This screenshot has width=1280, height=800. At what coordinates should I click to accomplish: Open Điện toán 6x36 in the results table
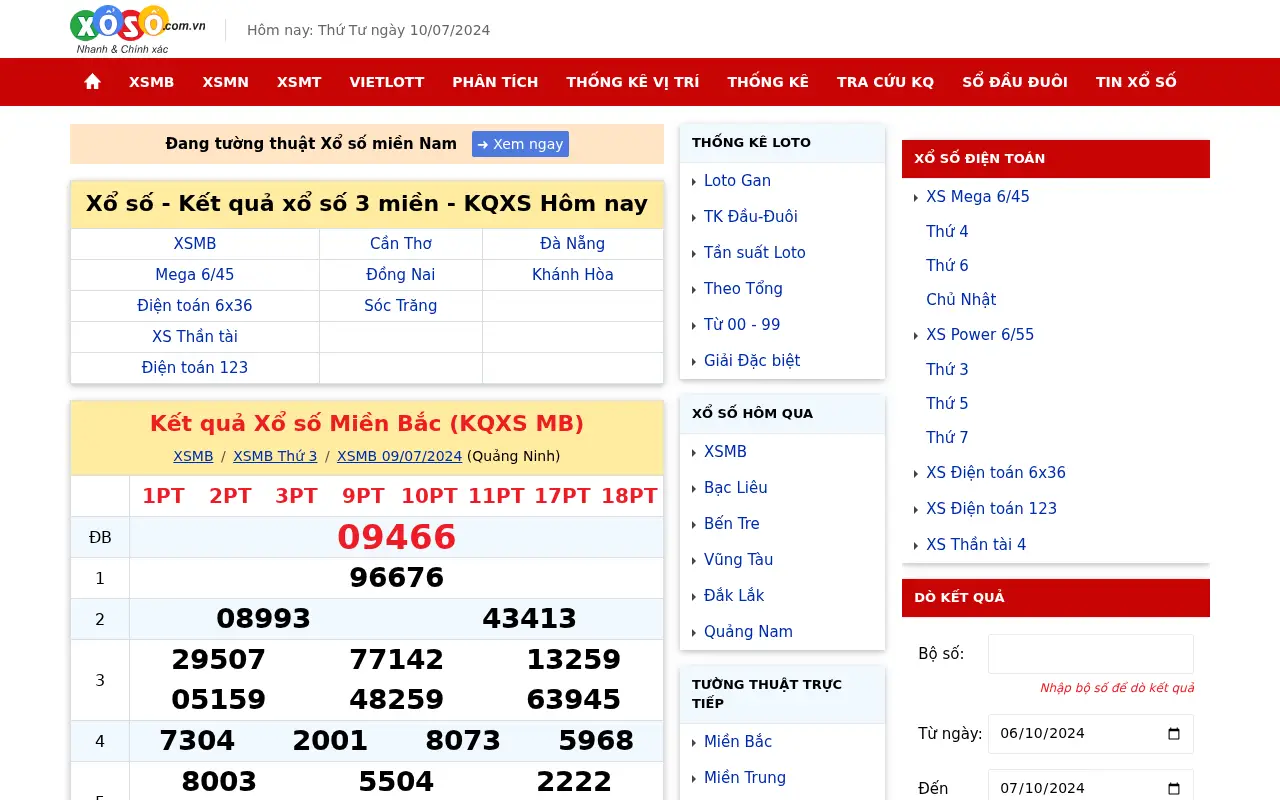pyautogui.click(x=195, y=306)
